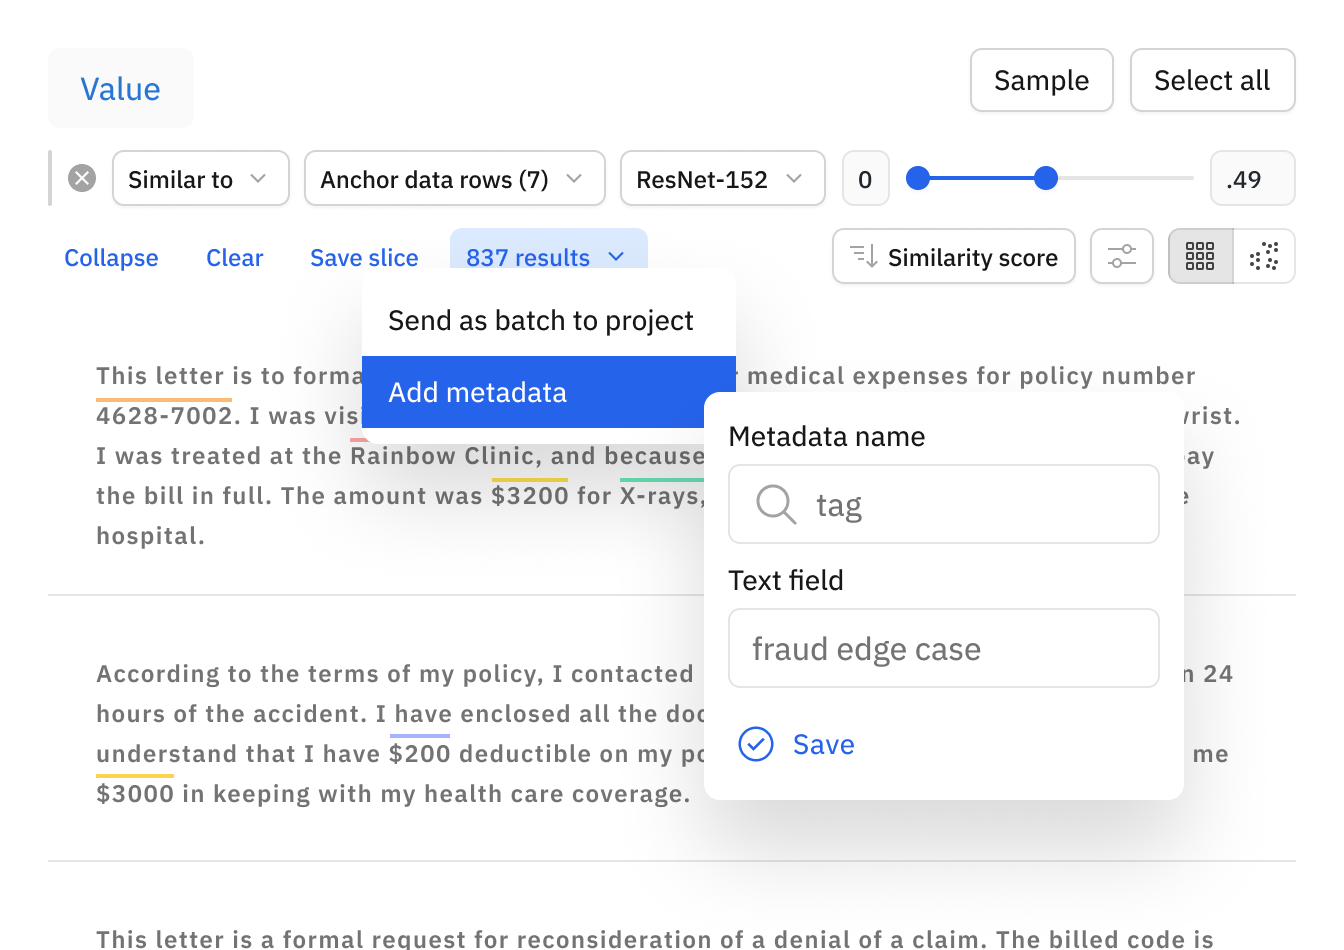Clear the current filters
The width and height of the screenshot is (1344, 950).
coord(235,257)
